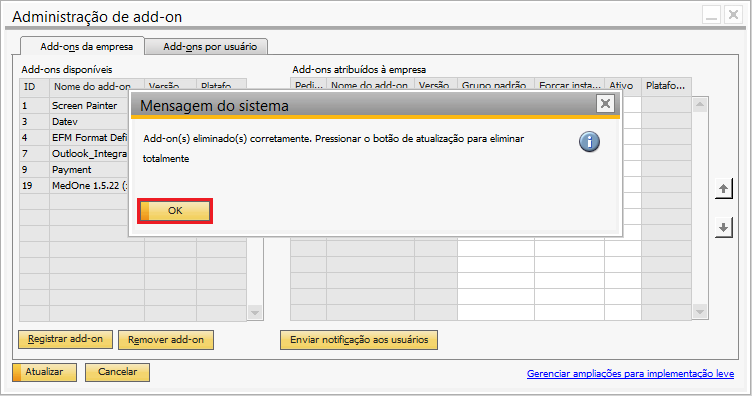752x396 pixels.
Task: Click scroll up arrow of assigned add-ons list
Action: [700, 105]
